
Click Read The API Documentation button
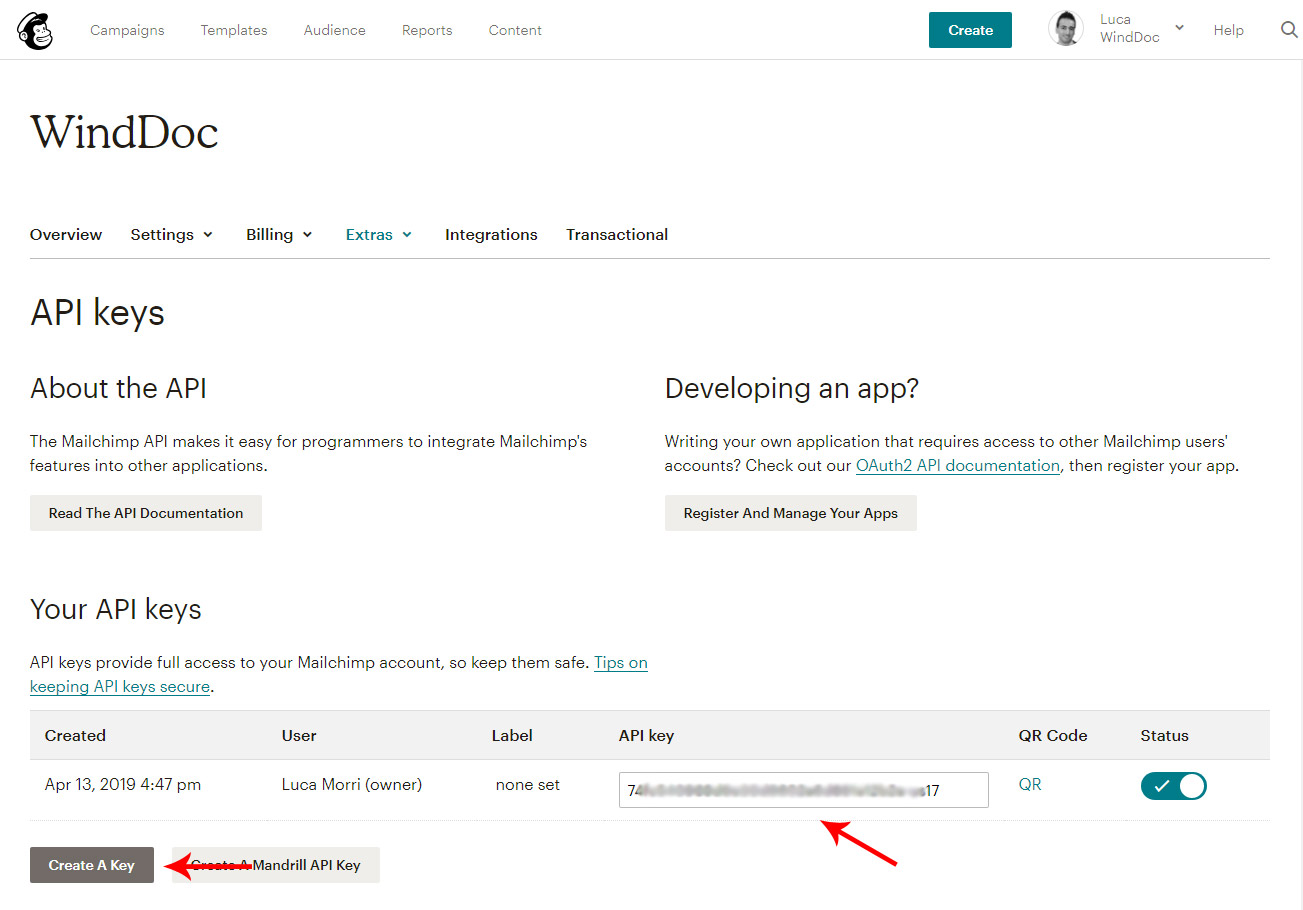pos(146,513)
